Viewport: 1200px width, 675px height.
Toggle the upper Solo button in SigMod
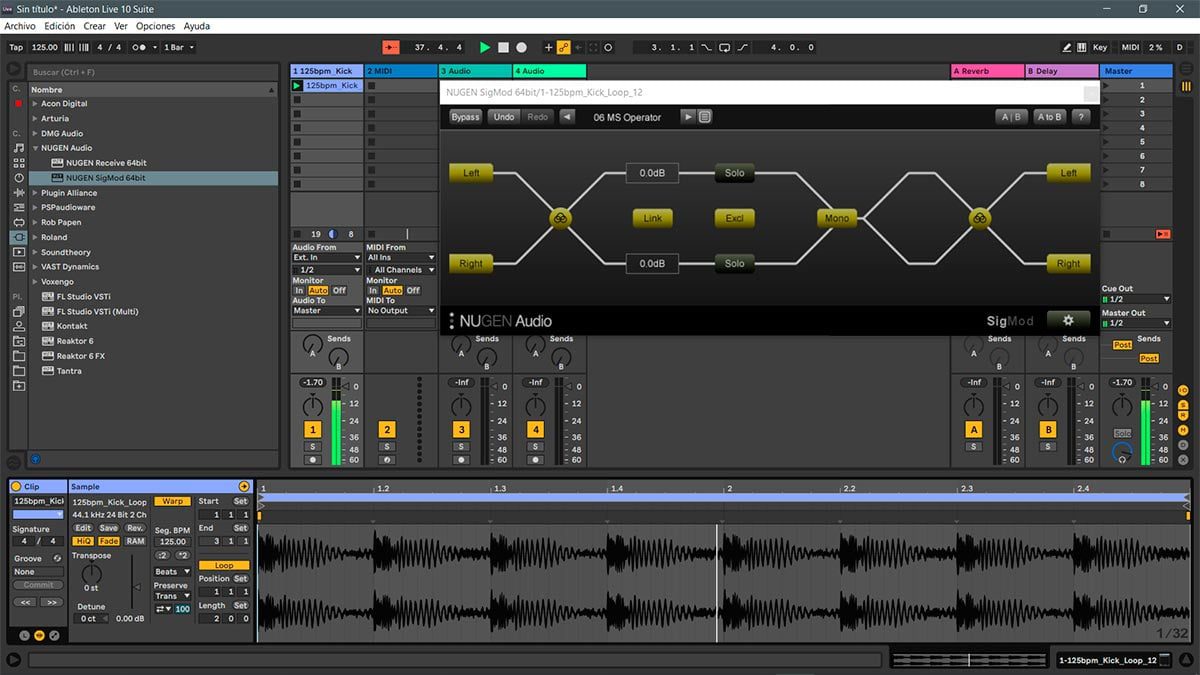click(x=735, y=173)
